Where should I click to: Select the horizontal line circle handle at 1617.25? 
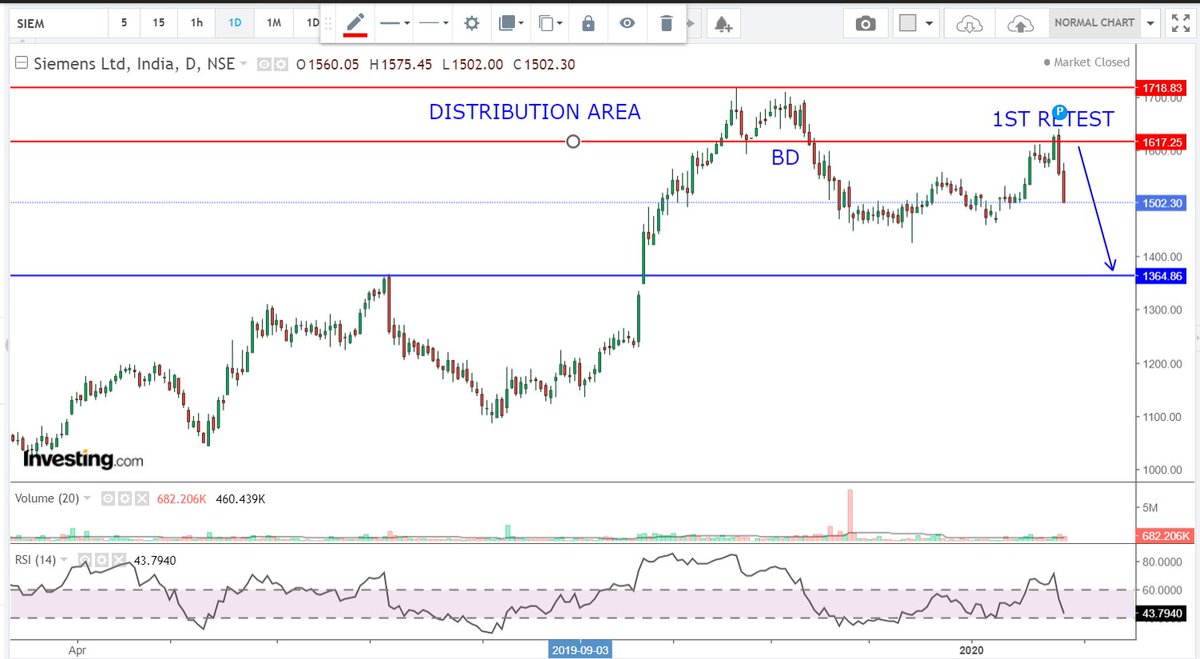click(573, 142)
